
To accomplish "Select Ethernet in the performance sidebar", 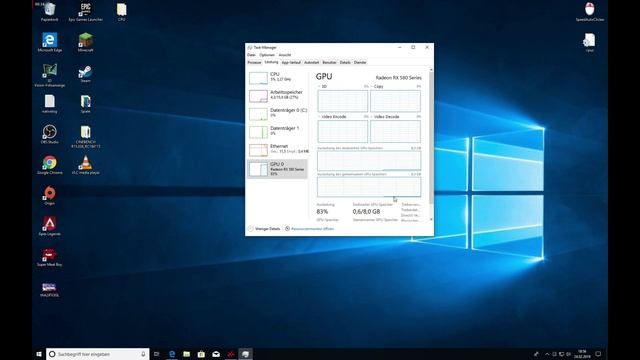I will [x=278, y=149].
